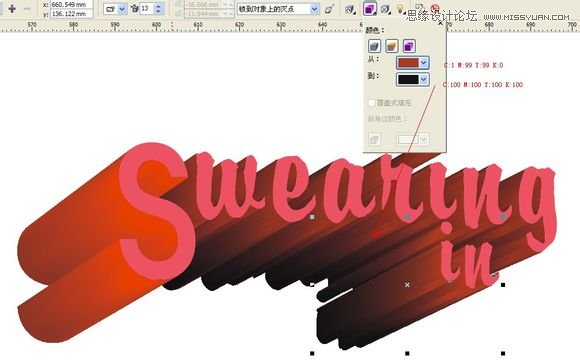Open the extrude rotation tool
Image resolution: width=580 pixels, height=363 pixels.
tap(349, 9)
